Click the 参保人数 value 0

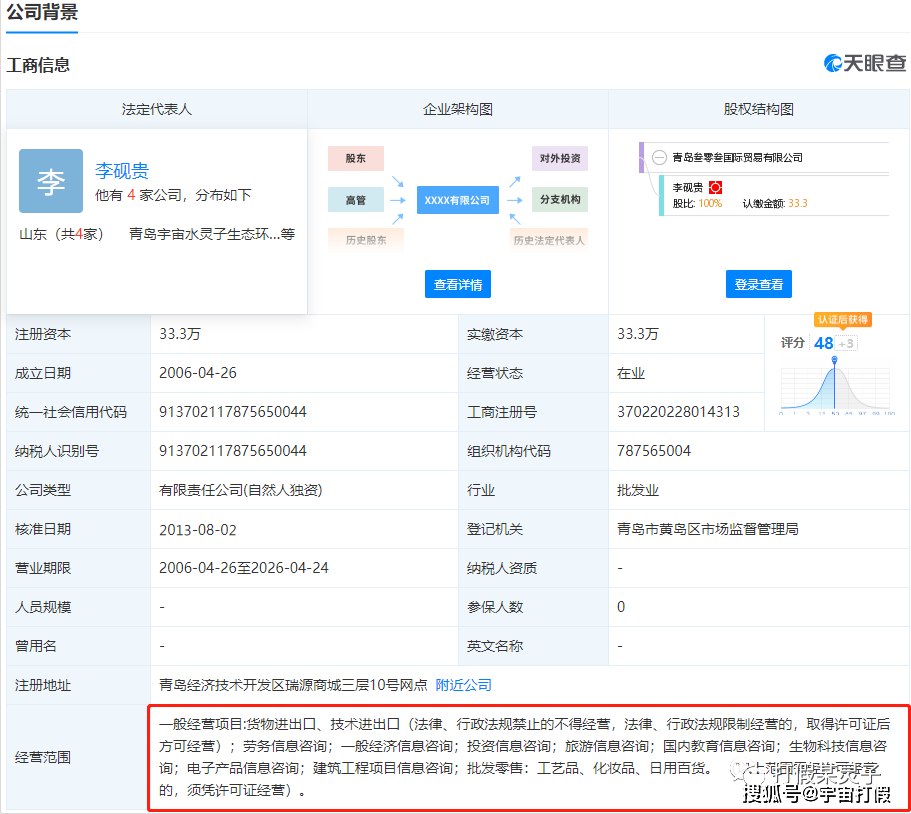621,607
